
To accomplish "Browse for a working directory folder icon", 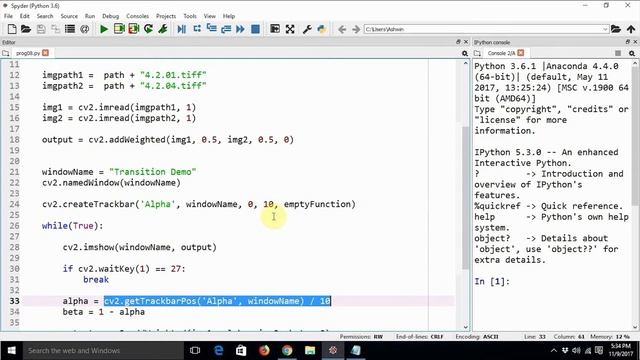I will (x=616, y=29).
